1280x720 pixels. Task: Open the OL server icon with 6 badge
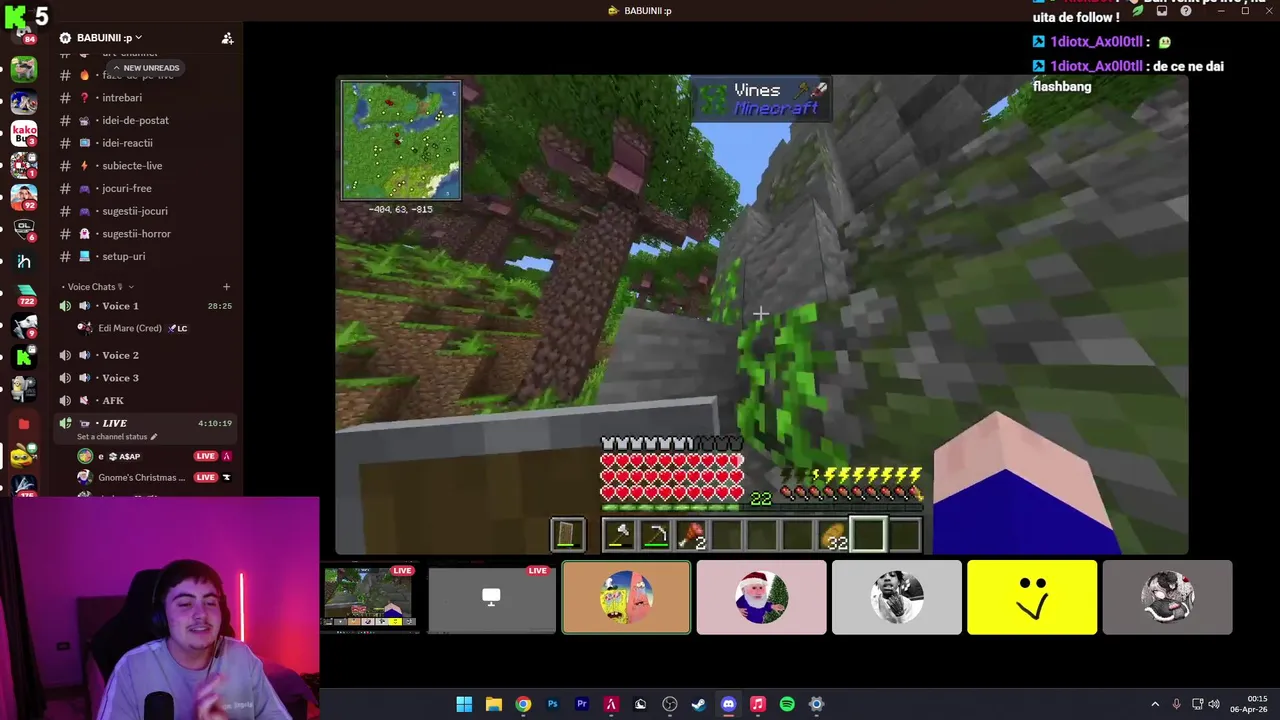coord(24,230)
